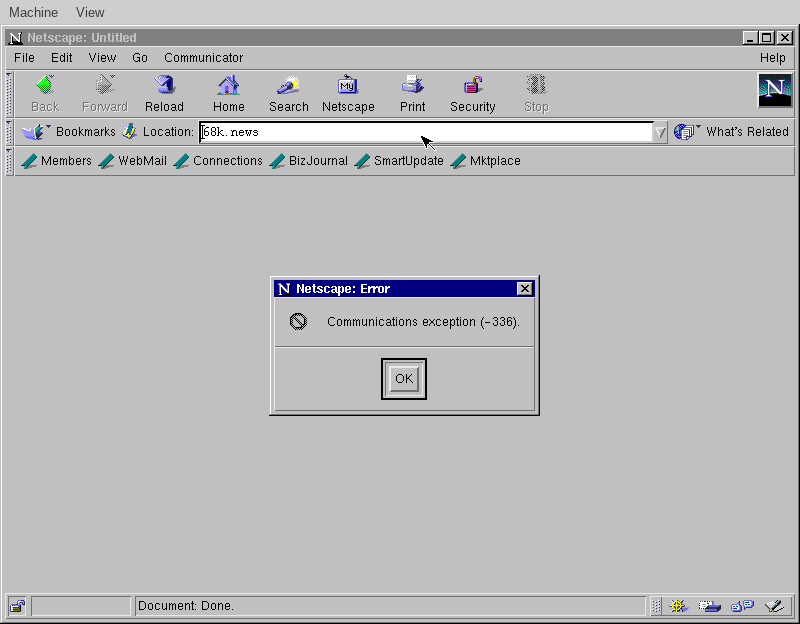
Task: Close the Netscape Error dialog
Action: [x=524, y=289]
